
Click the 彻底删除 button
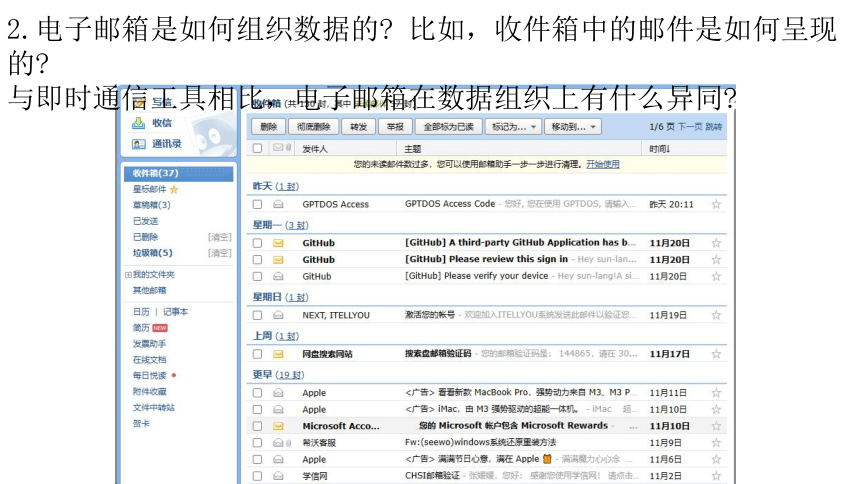pyautogui.click(x=314, y=127)
